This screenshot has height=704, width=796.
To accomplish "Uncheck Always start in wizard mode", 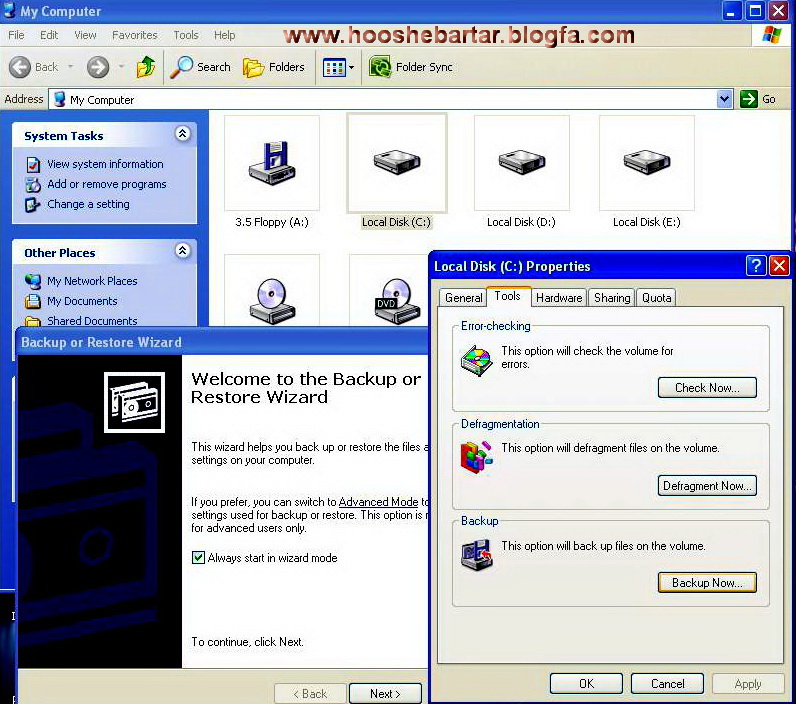I will [199, 558].
